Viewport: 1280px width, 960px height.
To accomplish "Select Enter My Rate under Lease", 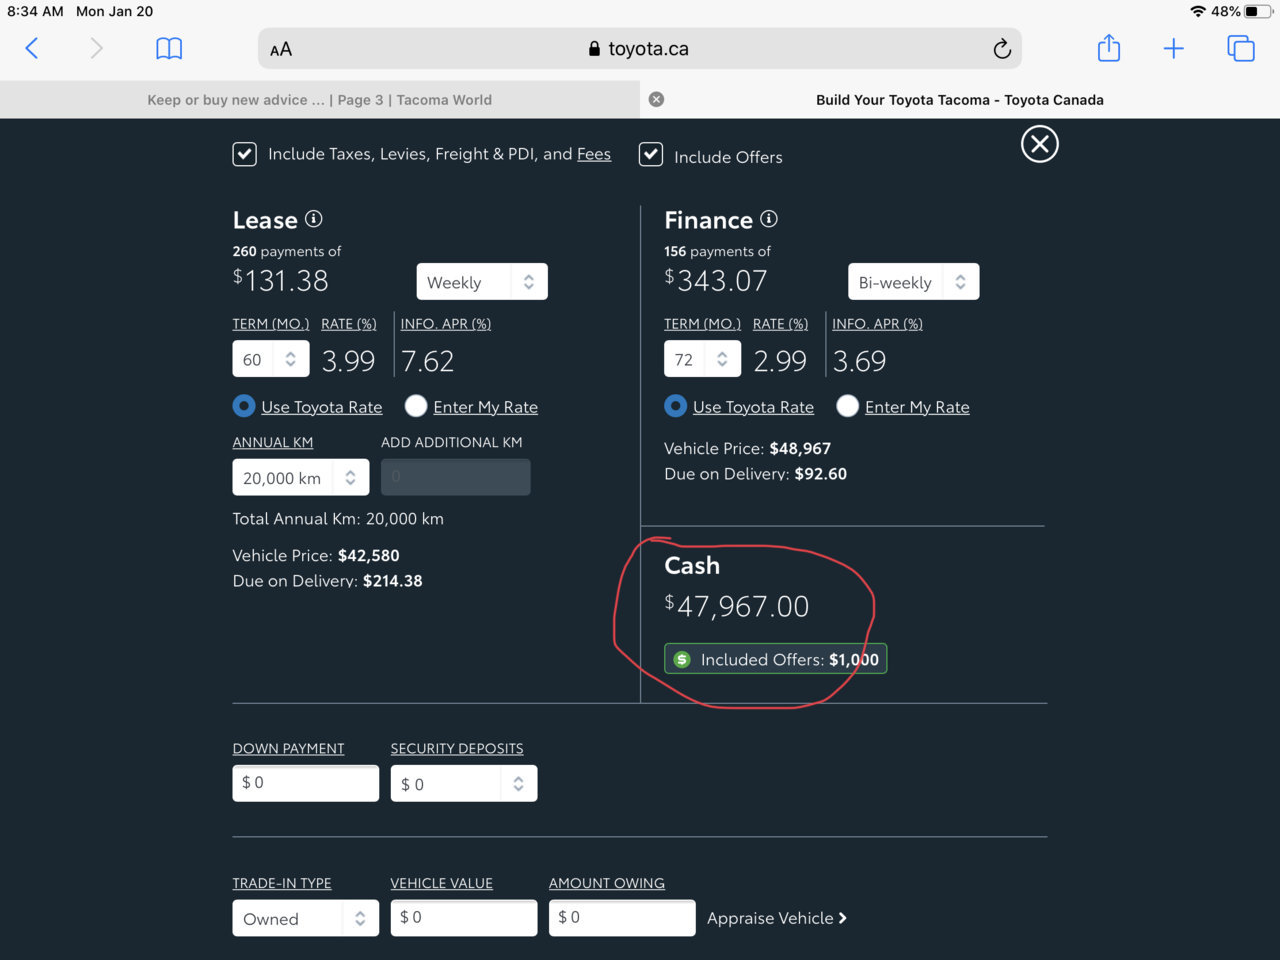I will [x=416, y=406].
